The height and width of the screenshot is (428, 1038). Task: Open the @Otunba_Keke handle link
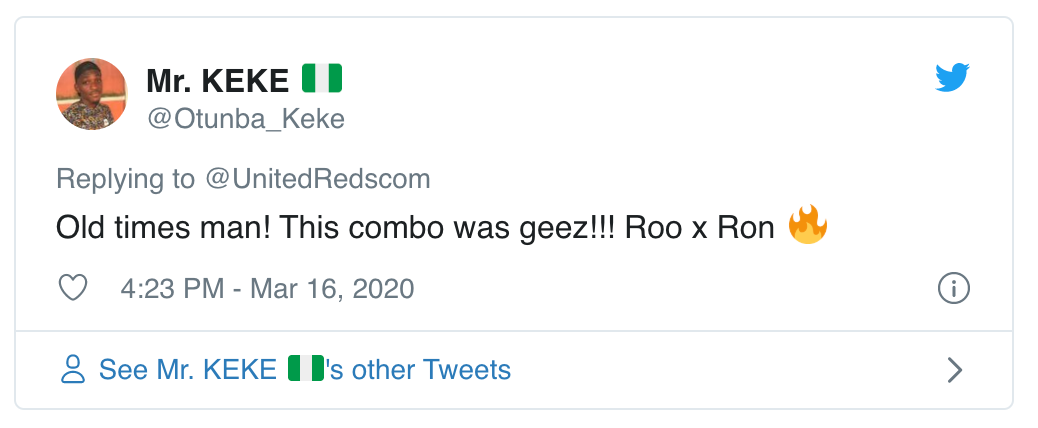245,119
